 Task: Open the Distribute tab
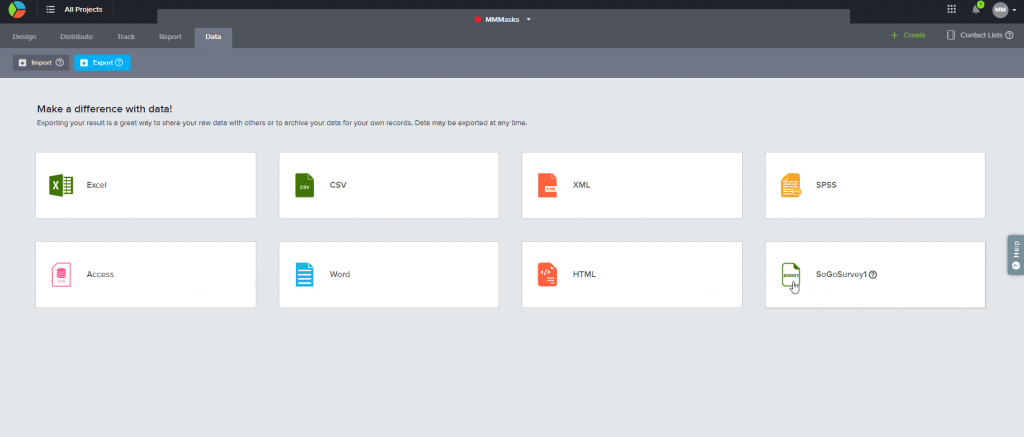click(x=77, y=36)
